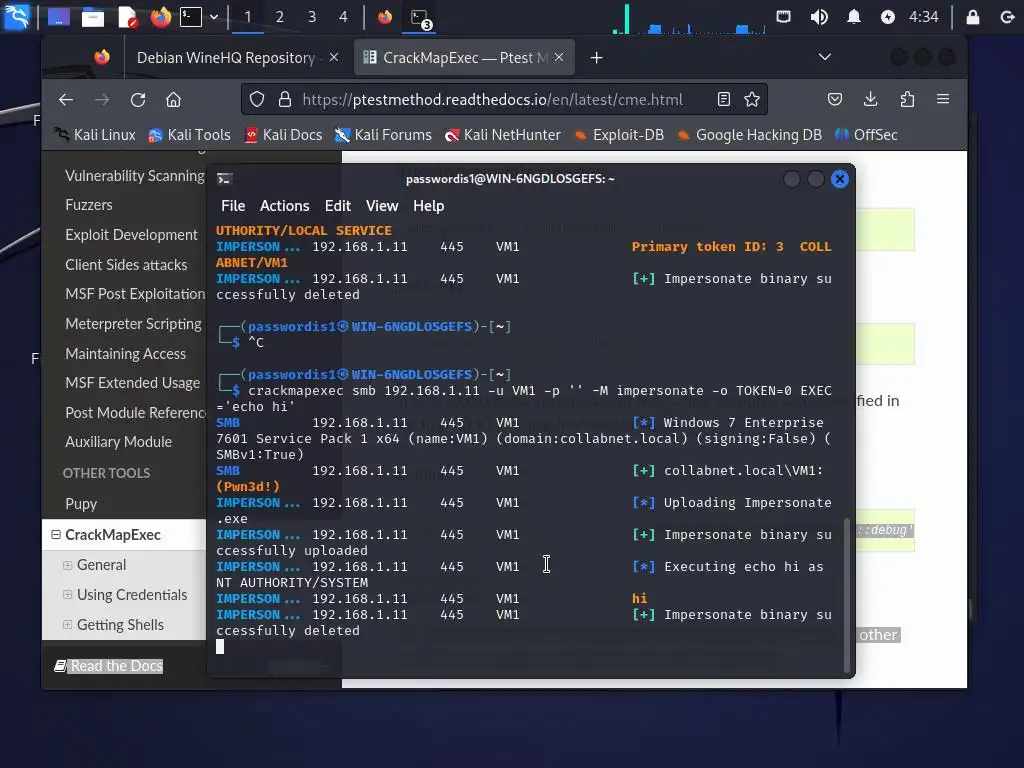The image size is (1024, 768).
Task: Open the terminal Actions menu
Action: 285,206
